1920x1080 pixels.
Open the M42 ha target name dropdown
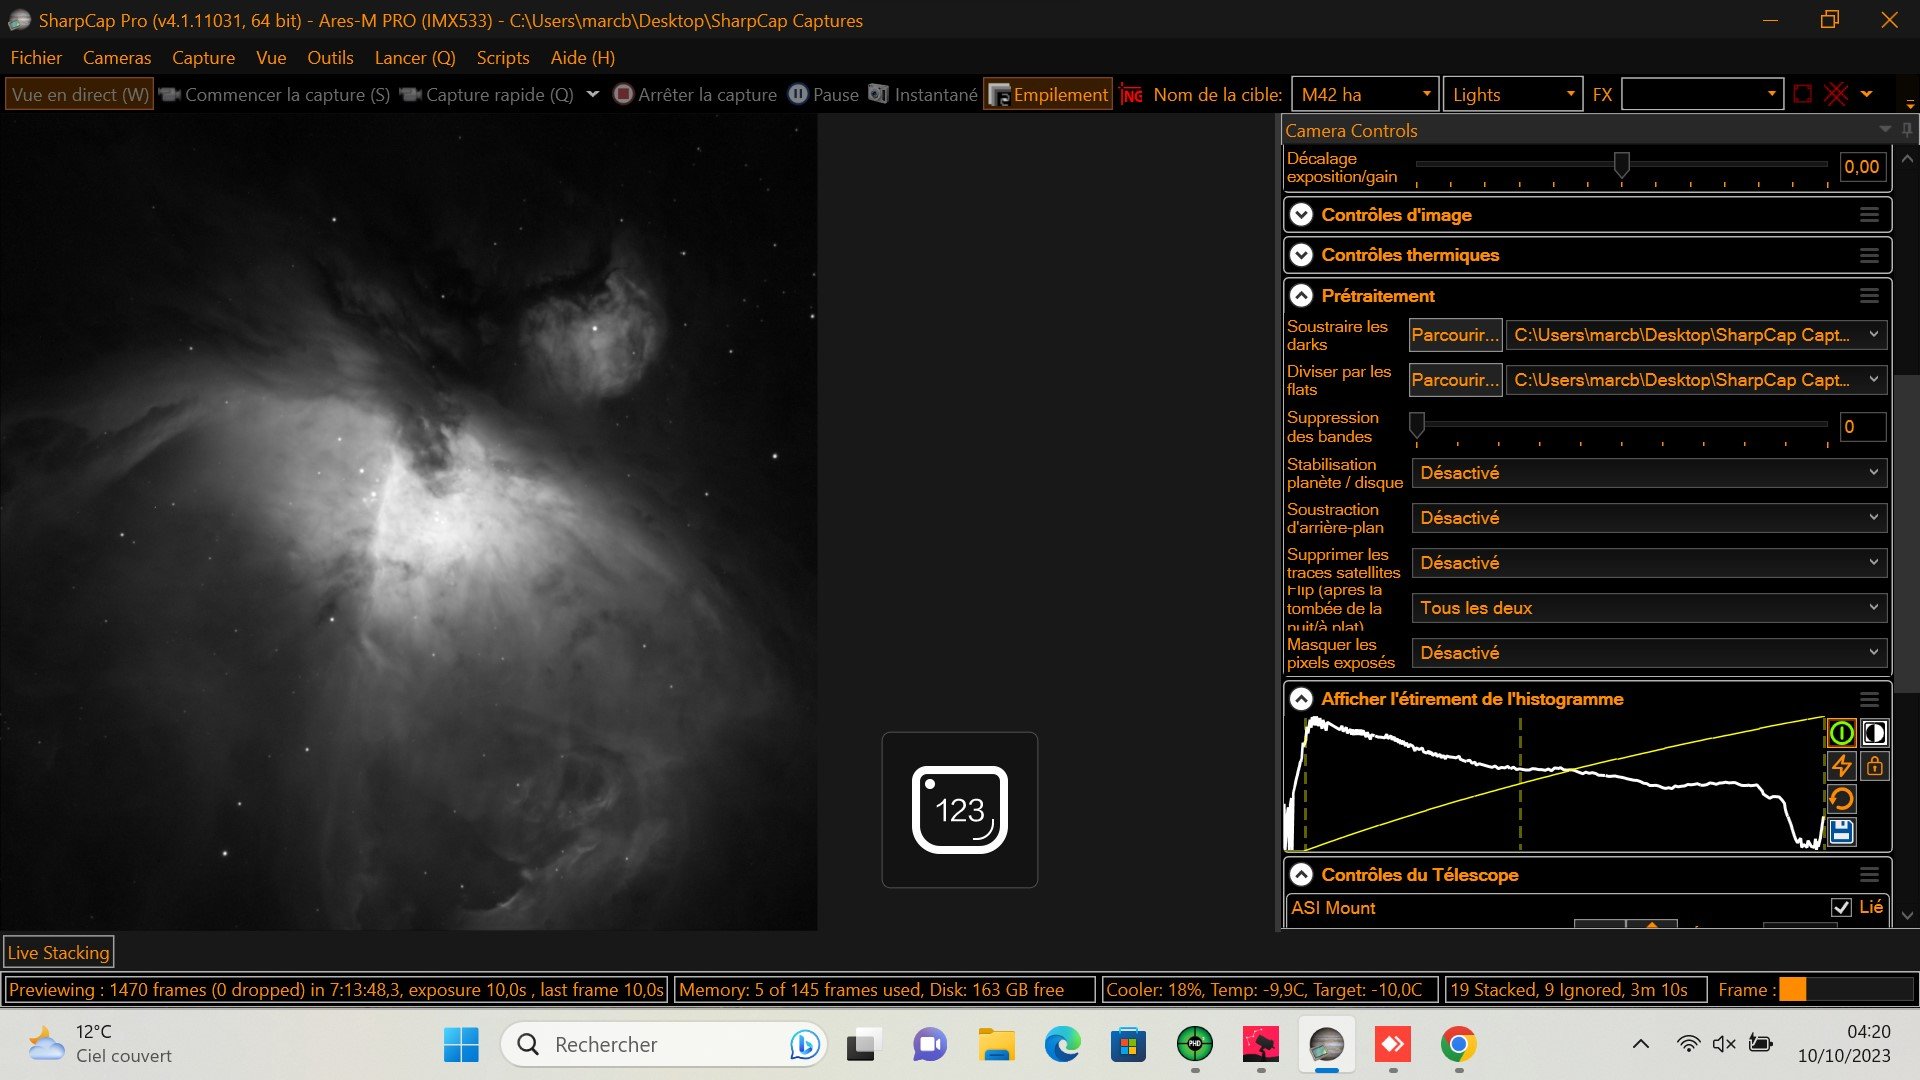(x=1426, y=94)
